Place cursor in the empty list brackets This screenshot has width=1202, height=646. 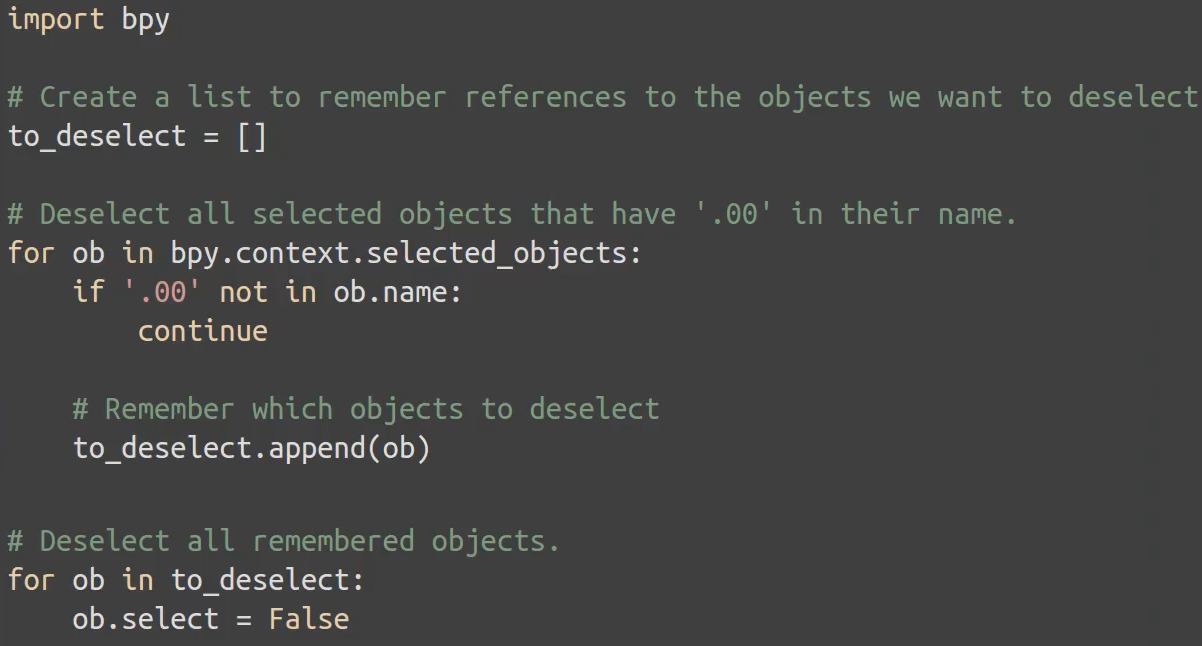point(252,136)
